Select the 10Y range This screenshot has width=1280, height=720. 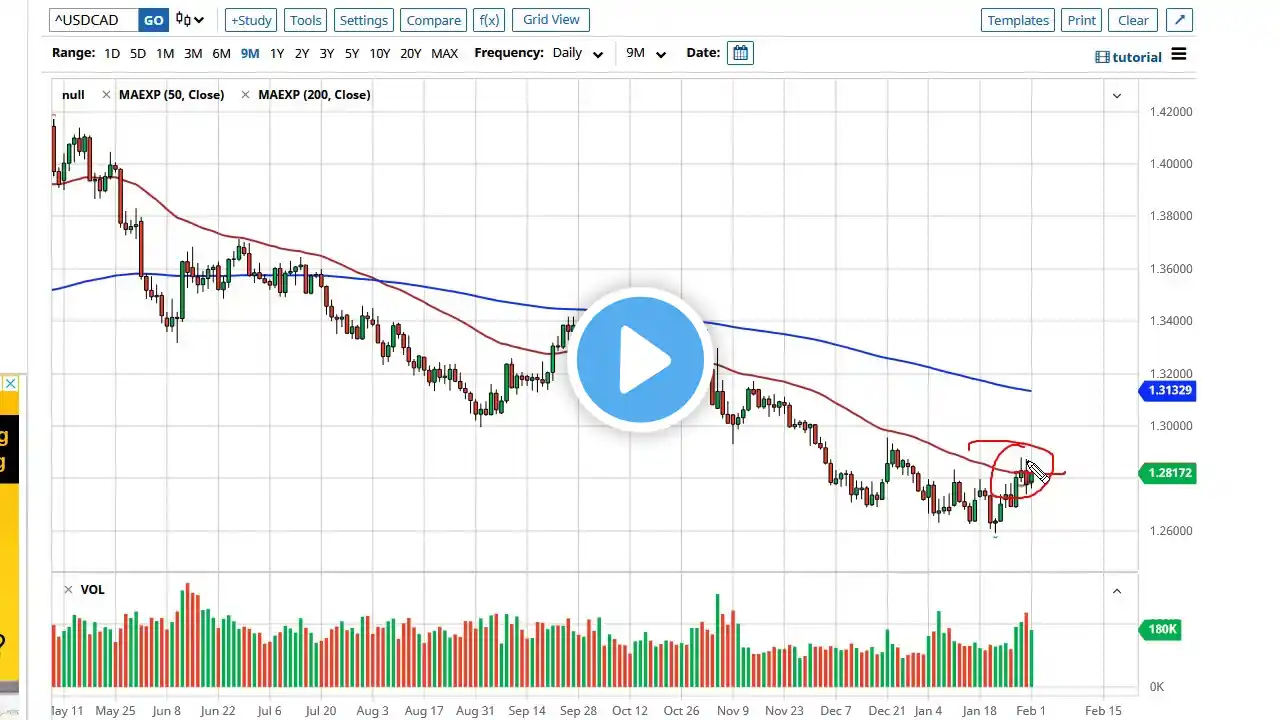click(380, 53)
